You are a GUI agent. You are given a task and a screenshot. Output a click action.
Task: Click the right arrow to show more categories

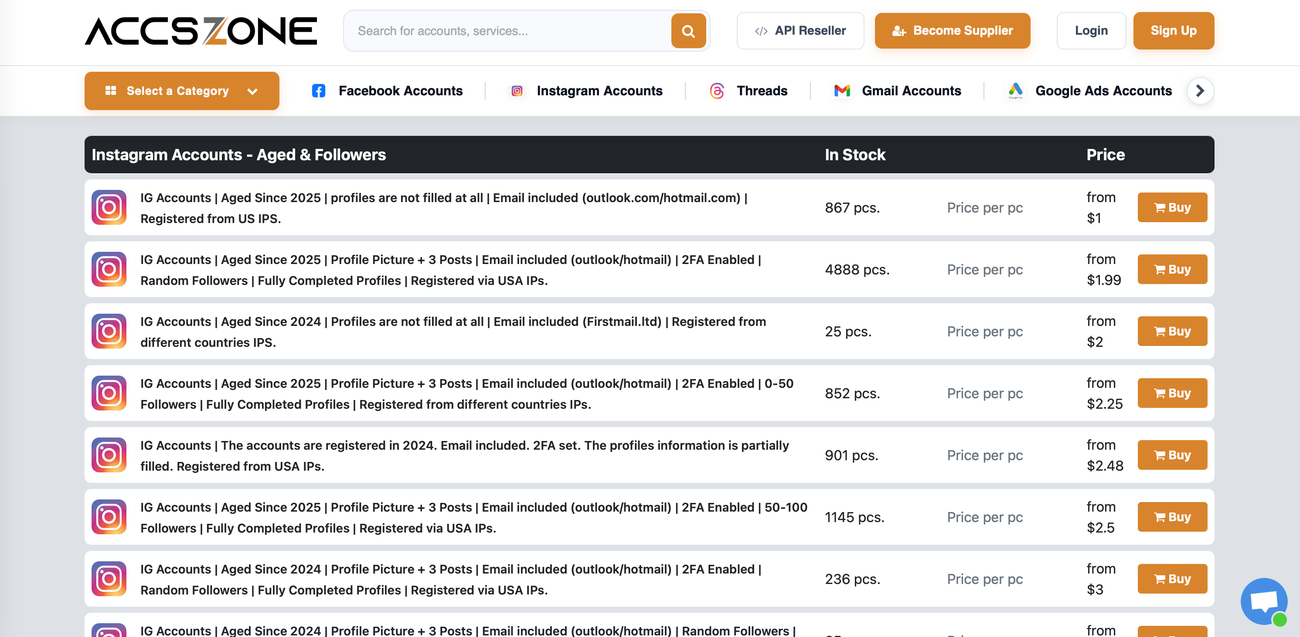[1200, 91]
